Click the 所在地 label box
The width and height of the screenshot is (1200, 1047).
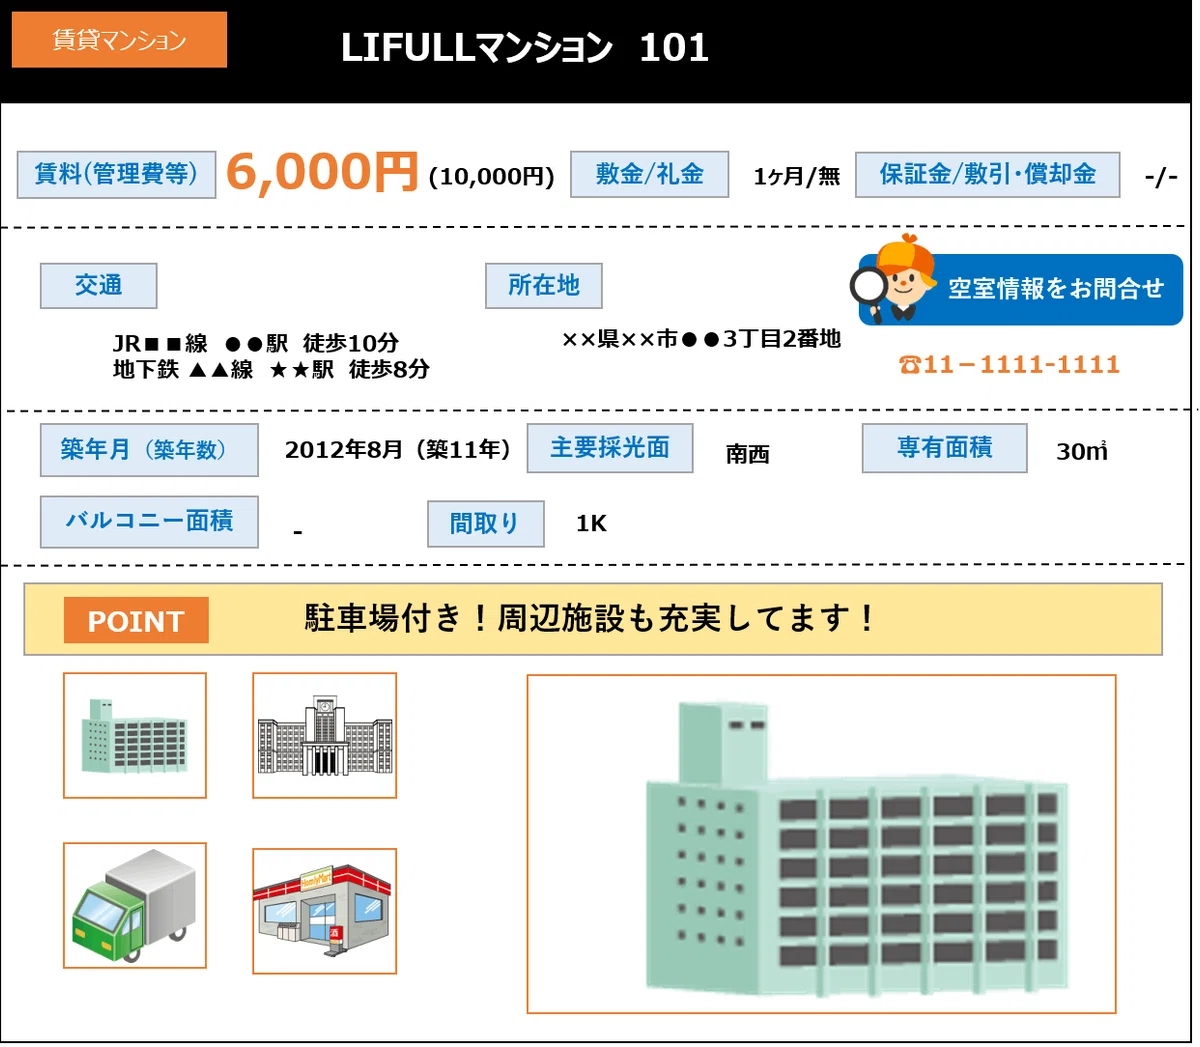543,286
